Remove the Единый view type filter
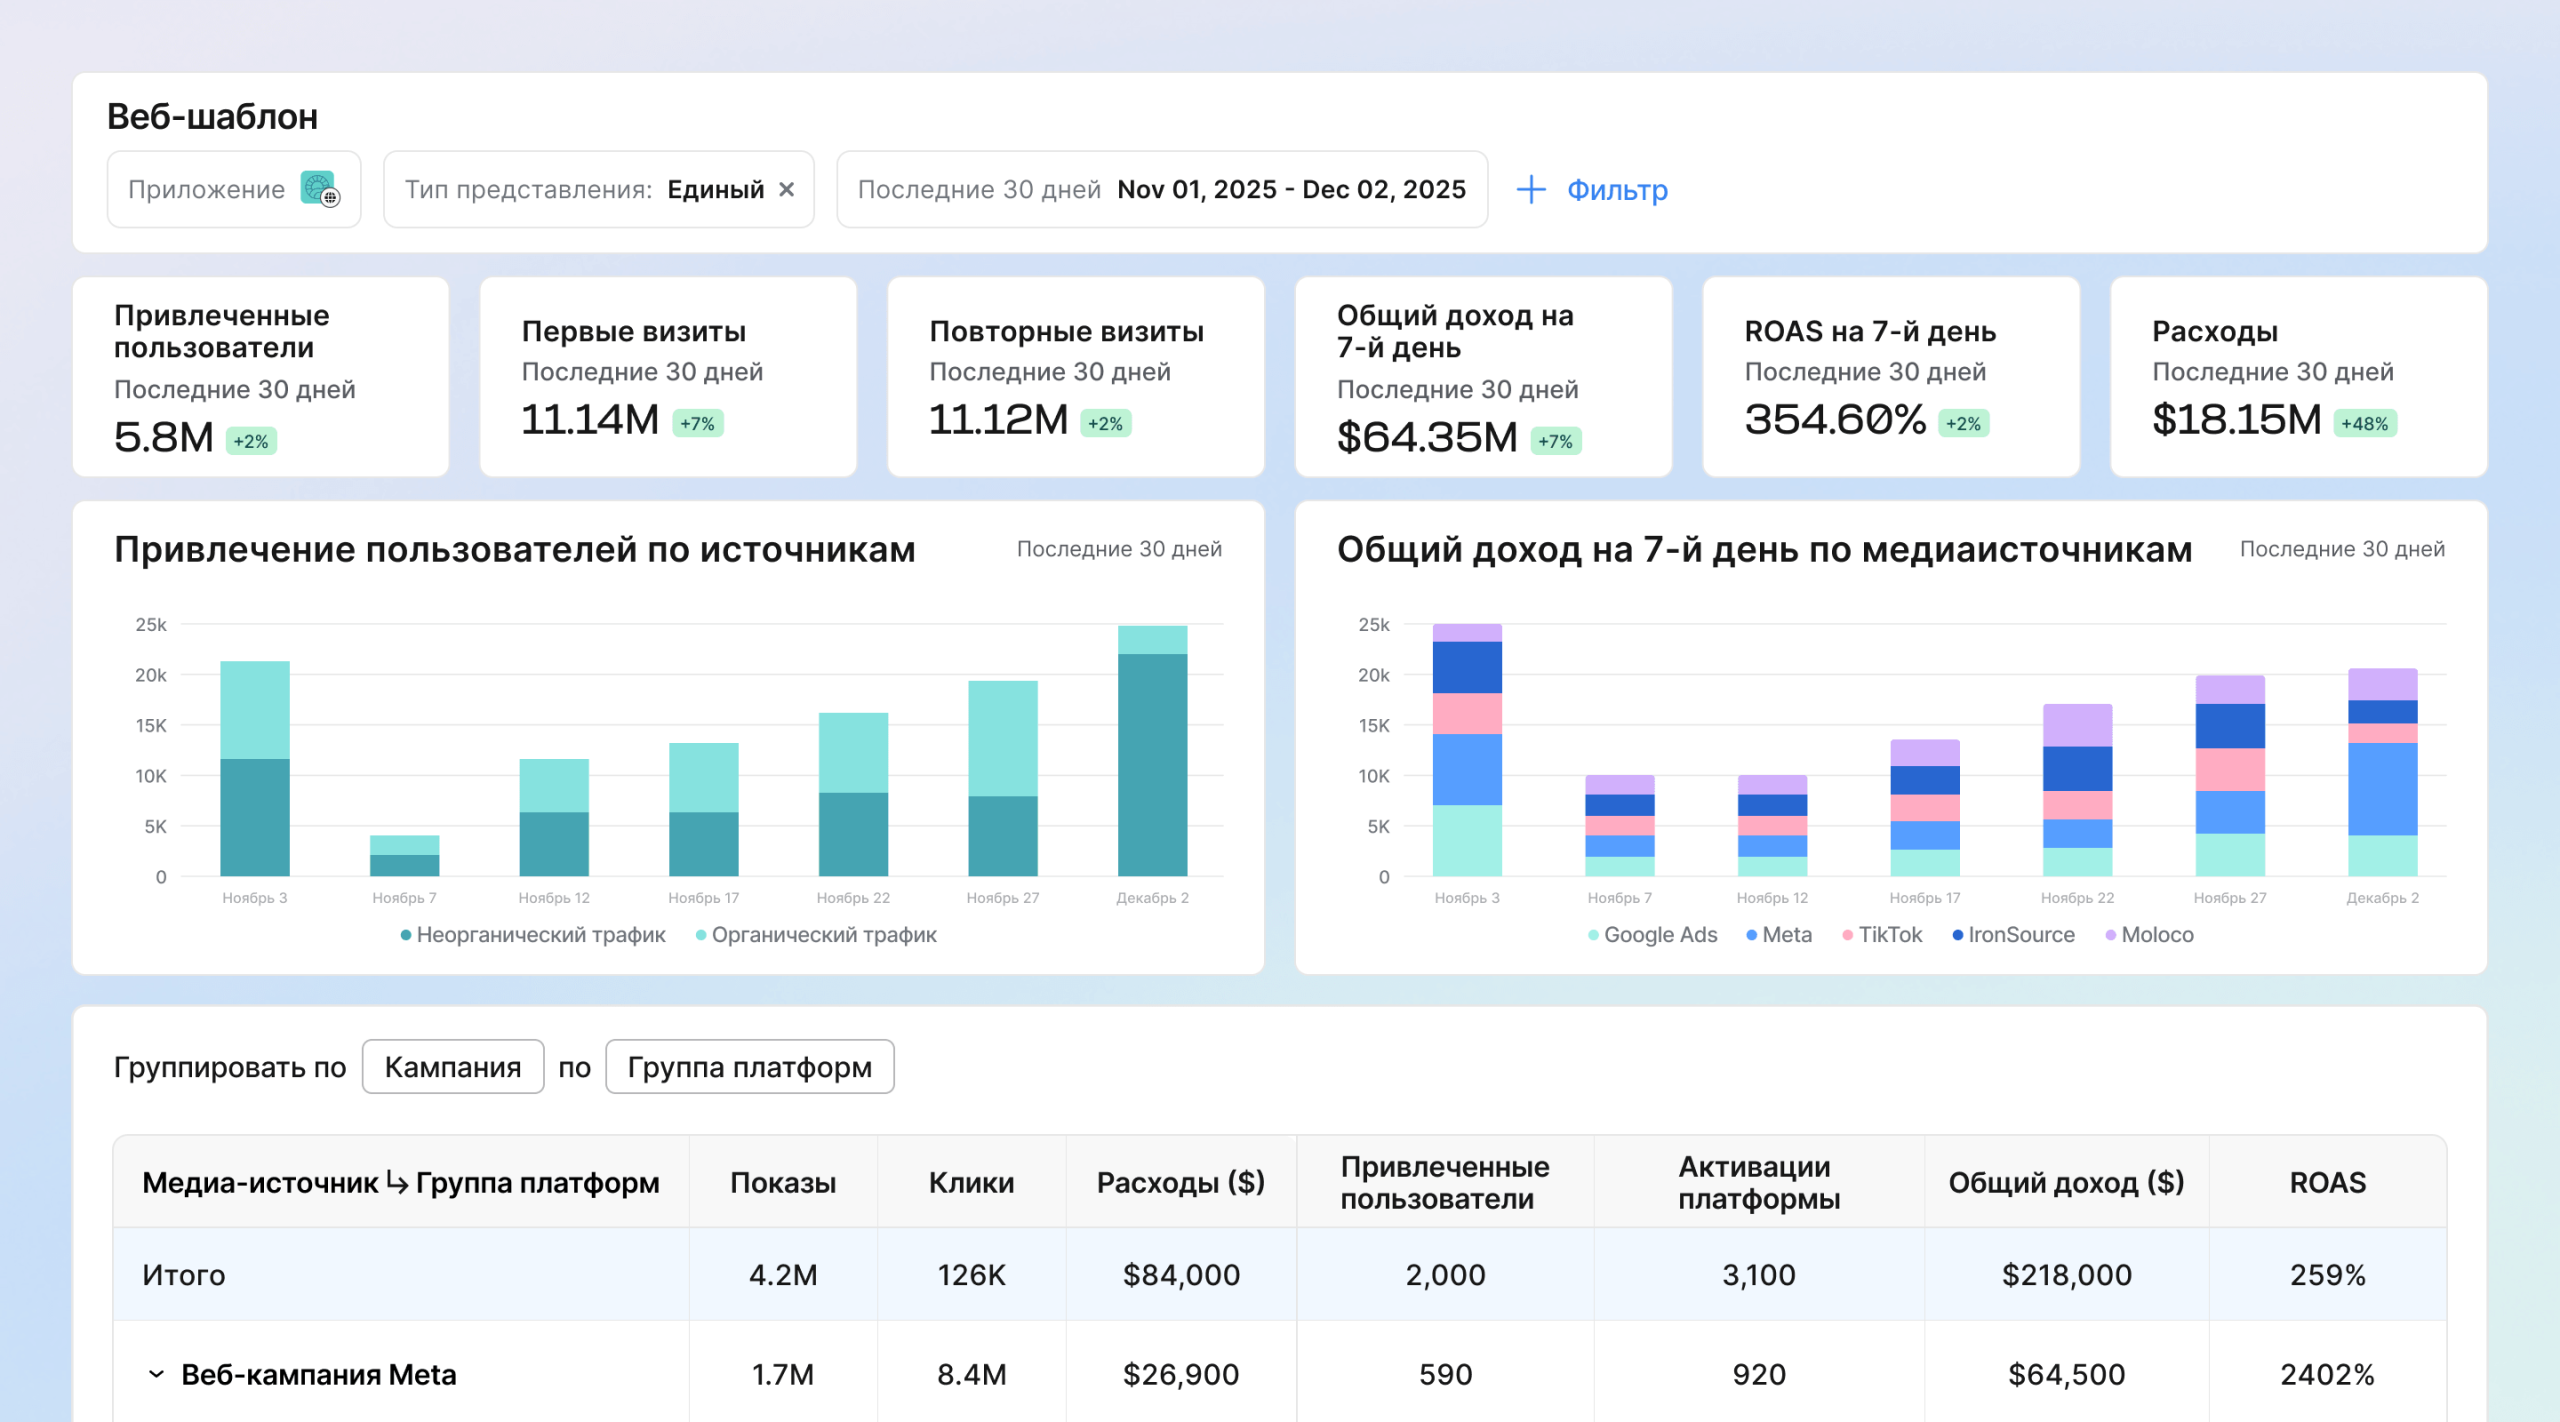 [x=787, y=189]
